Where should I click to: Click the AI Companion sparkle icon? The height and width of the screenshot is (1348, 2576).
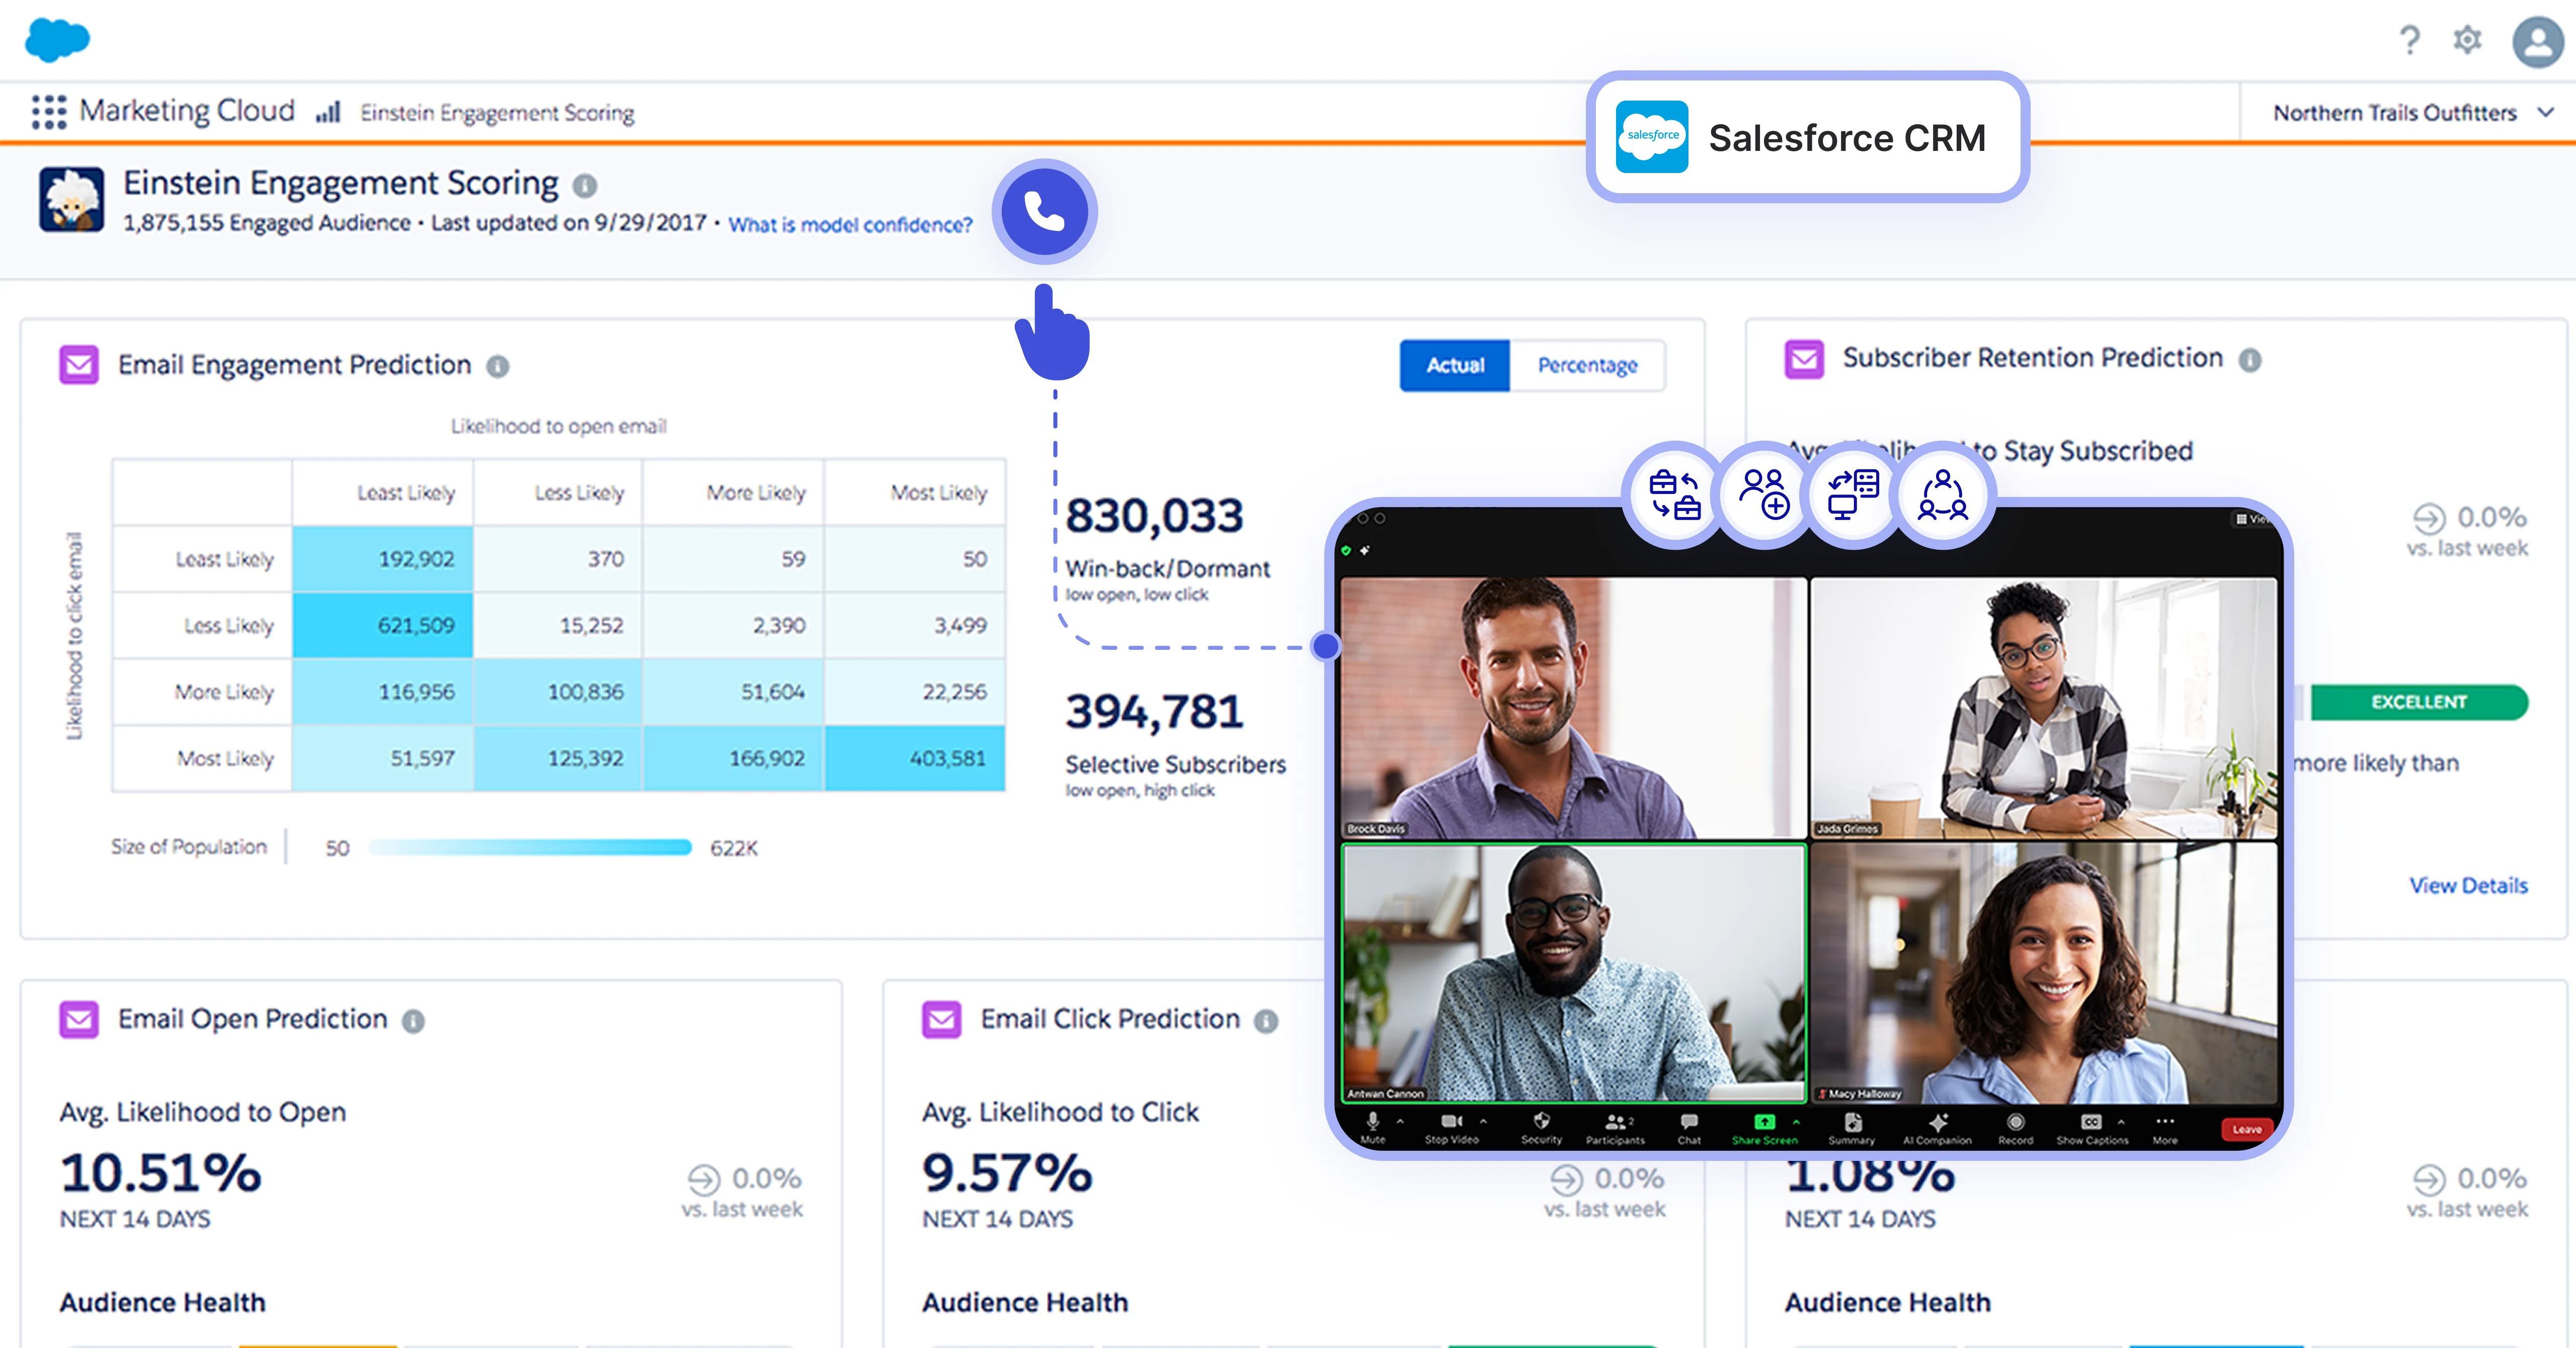pos(1938,1122)
